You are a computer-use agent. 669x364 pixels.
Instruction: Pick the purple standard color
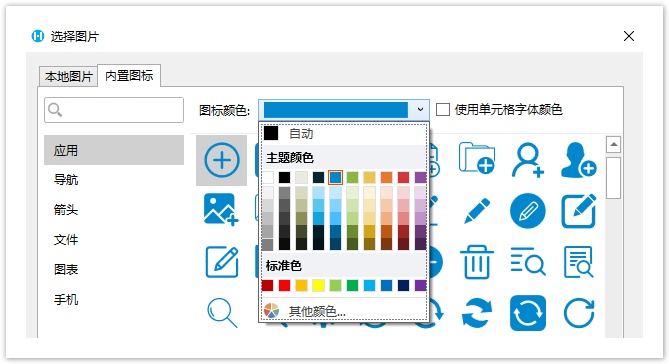(x=421, y=285)
